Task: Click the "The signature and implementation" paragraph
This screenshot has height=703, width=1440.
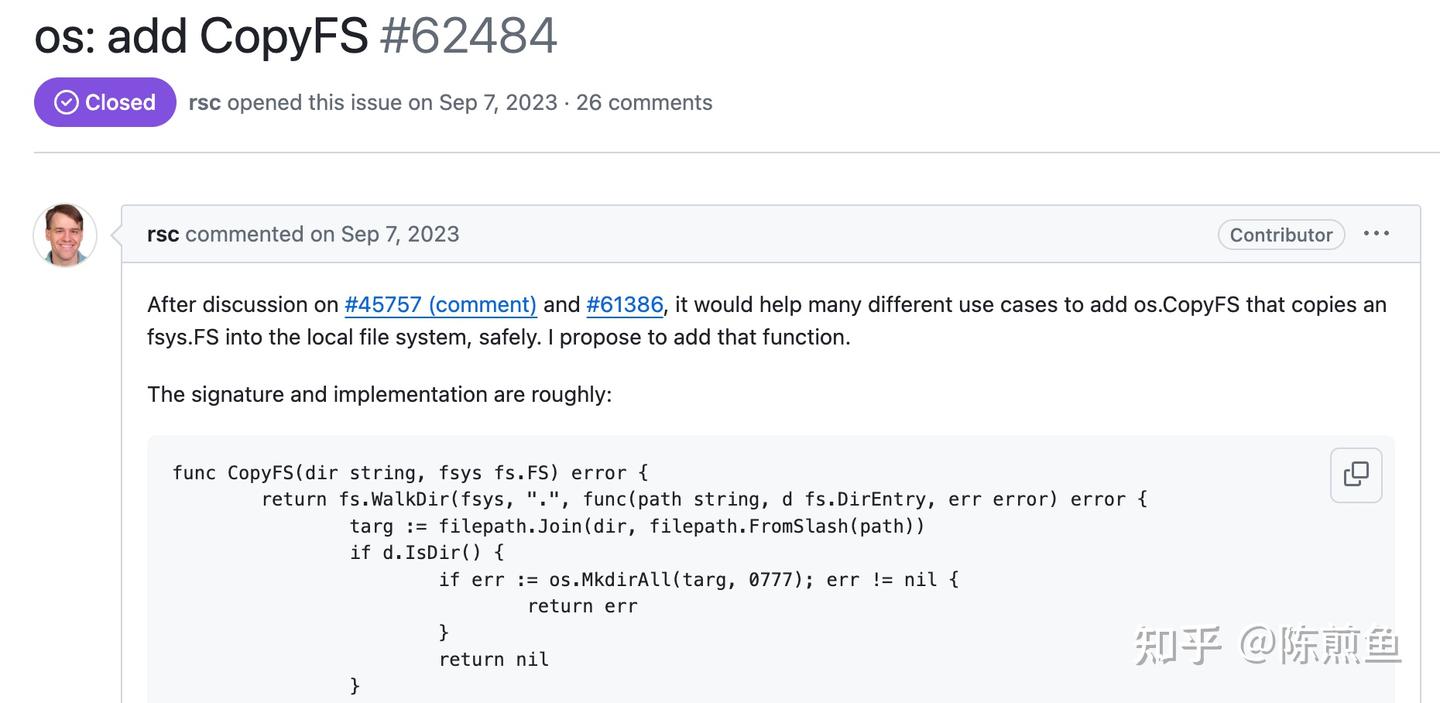Action: (379, 394)
